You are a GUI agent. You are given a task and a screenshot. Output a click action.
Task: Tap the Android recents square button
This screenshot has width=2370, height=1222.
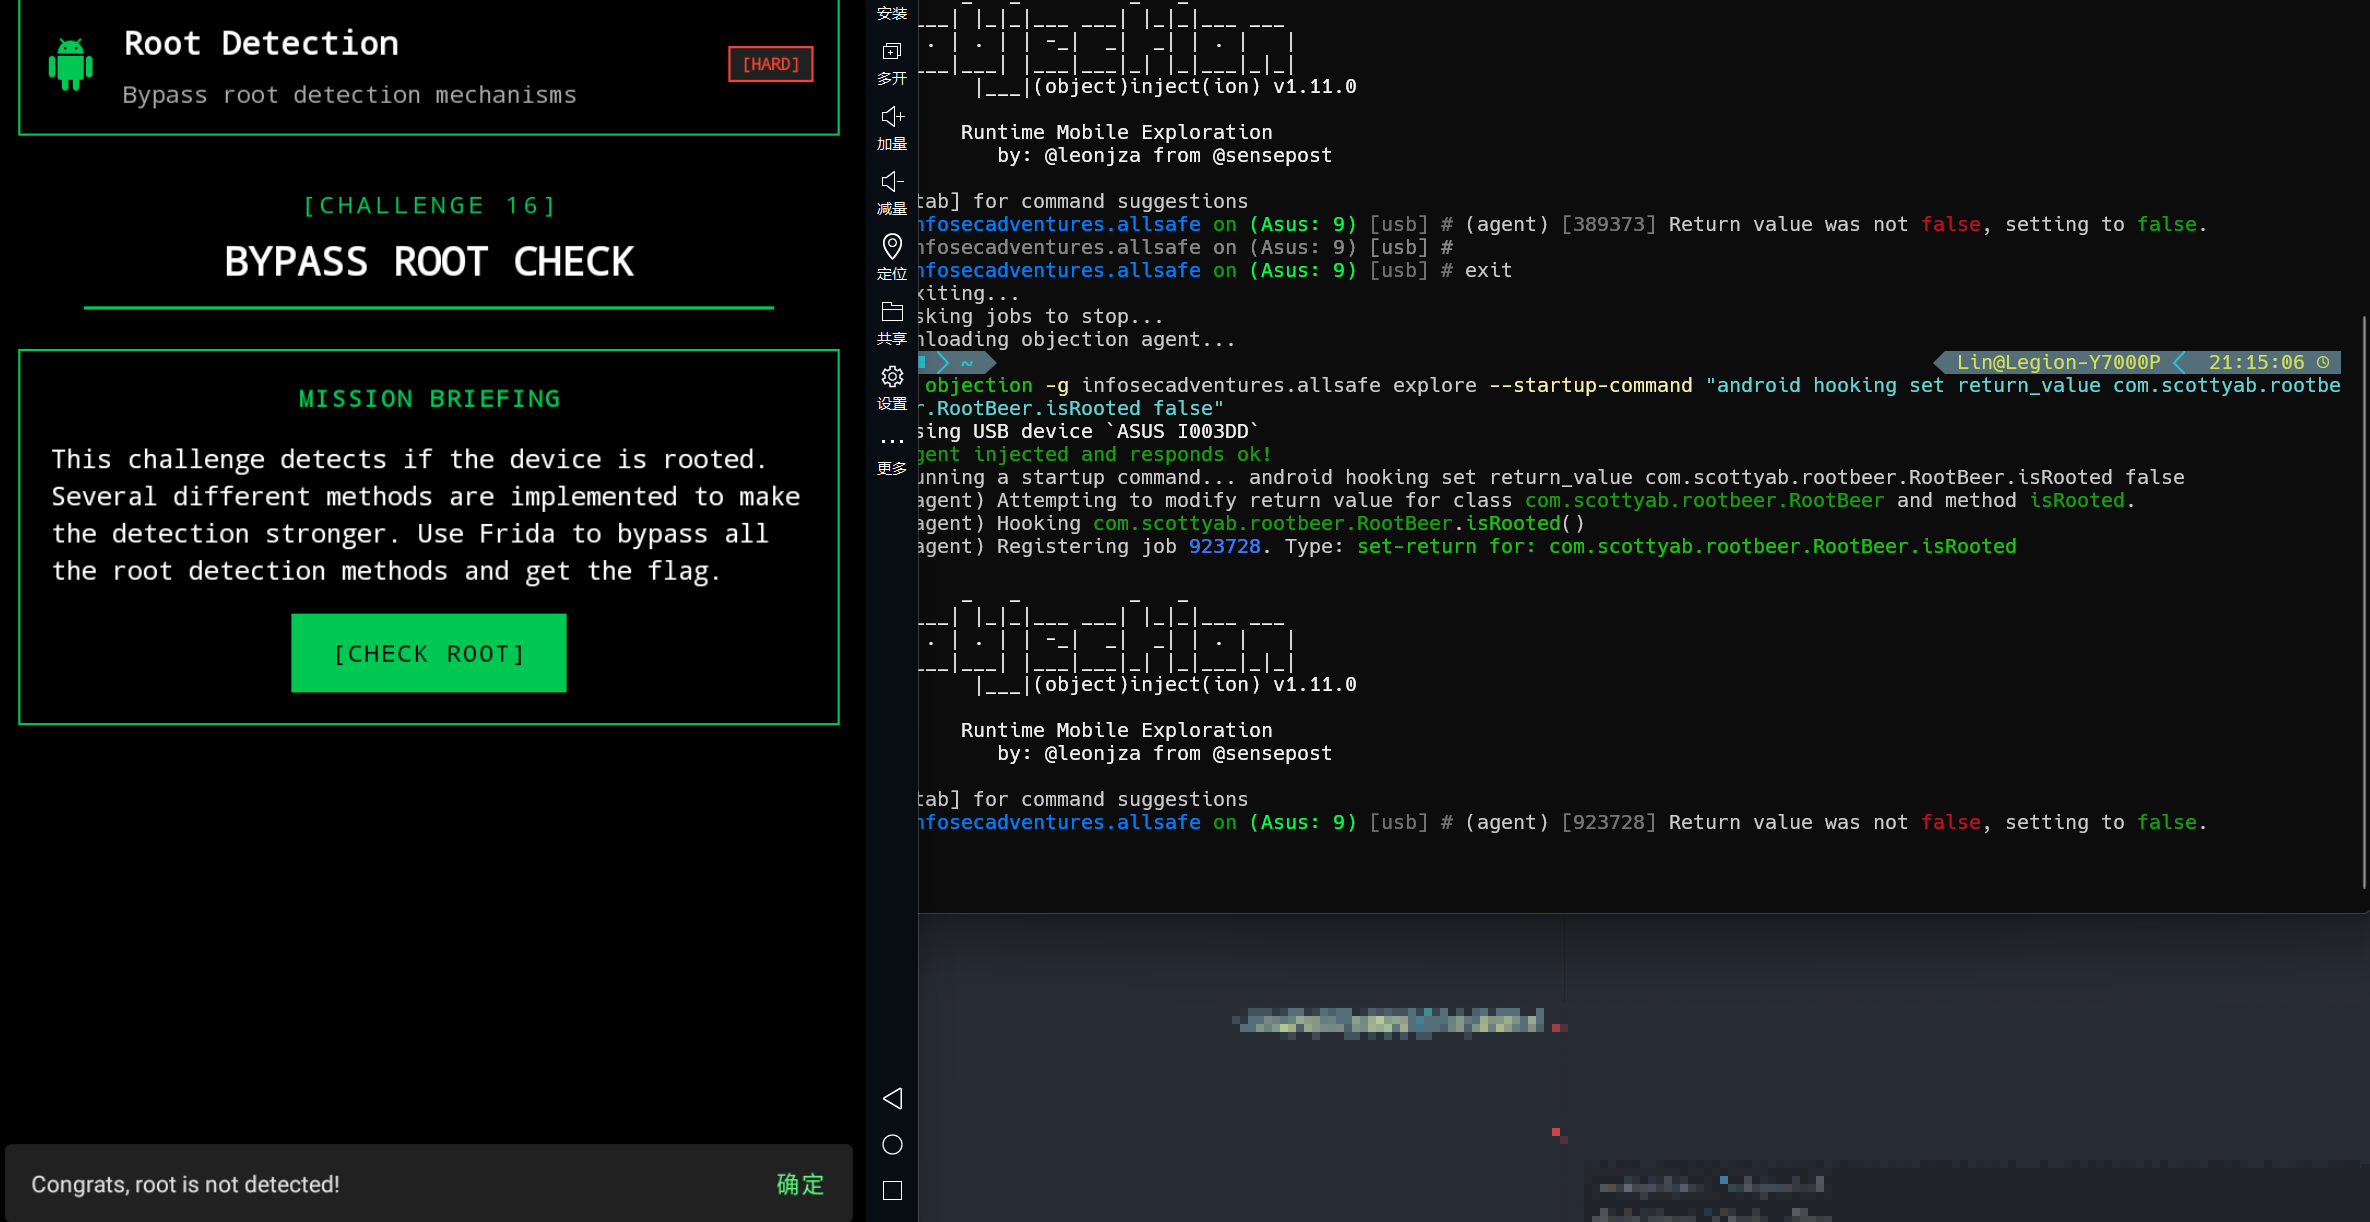tap(892, 1190)
